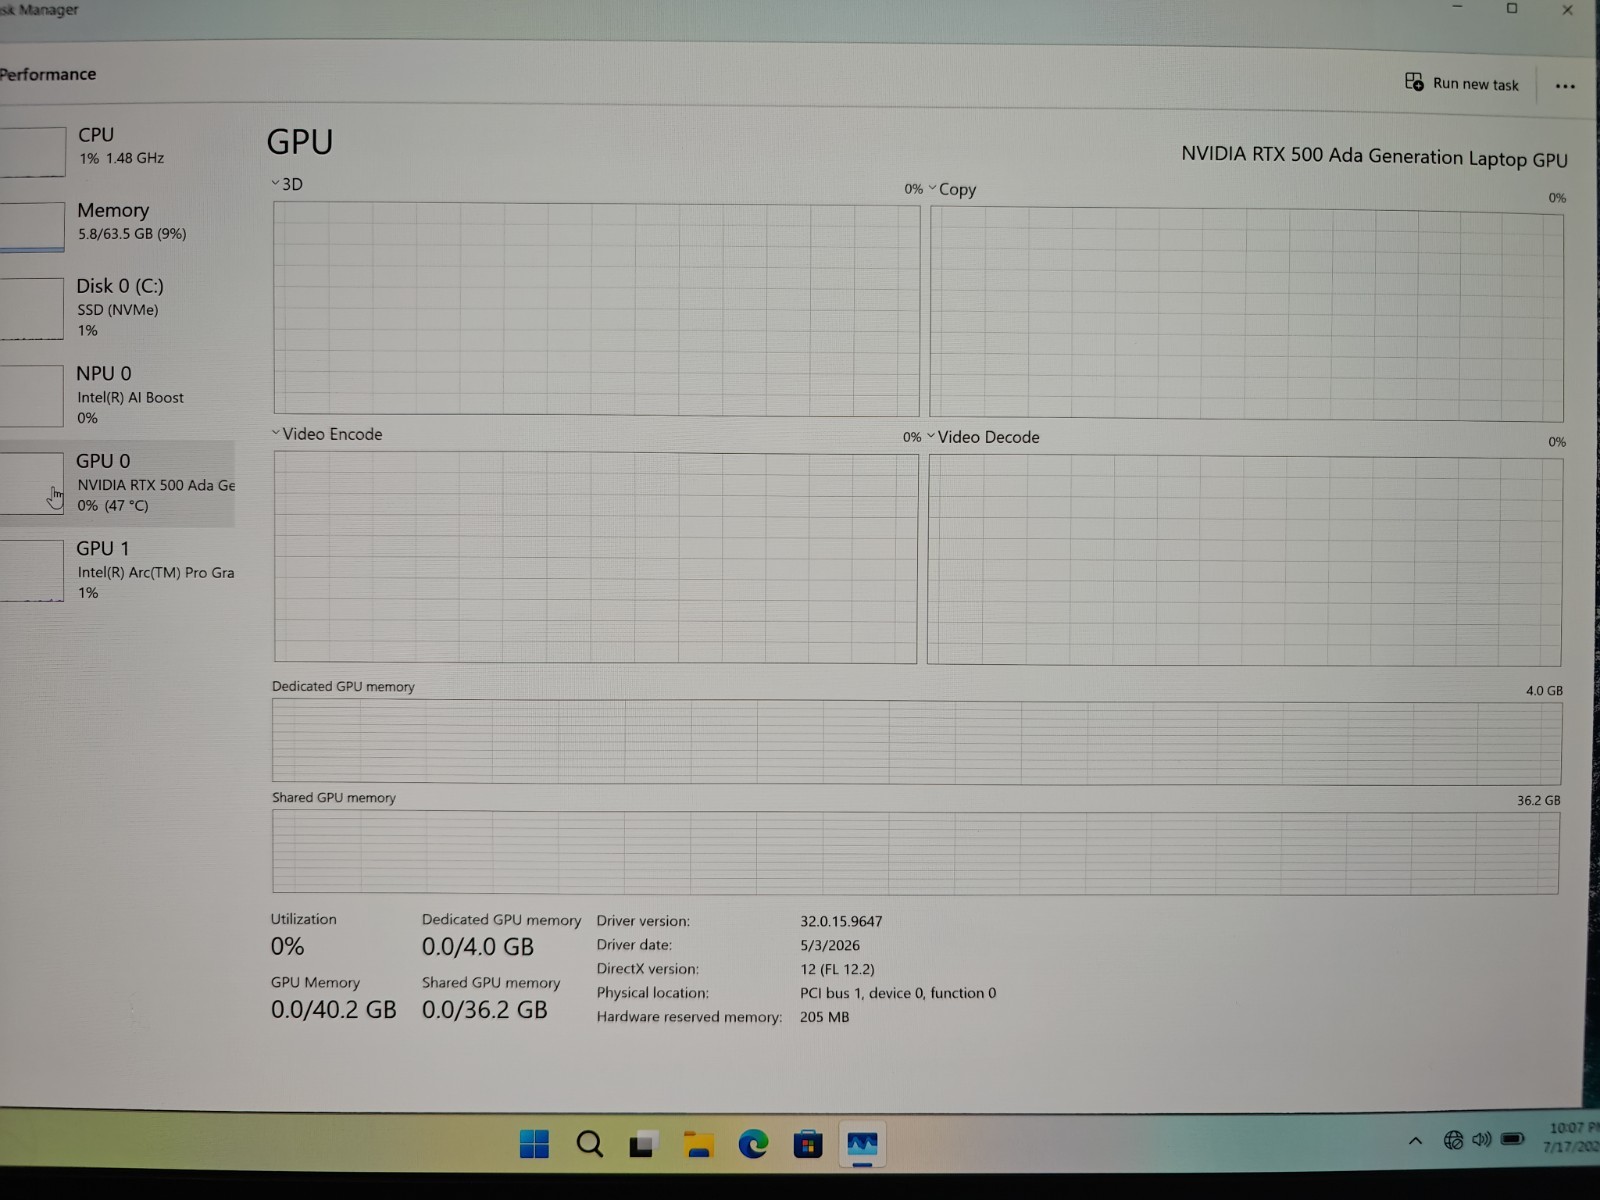The image size is (1600, 1200).
Task: Click the 0.0/36.2 GB shared memory value
Action: [484, 1010]
